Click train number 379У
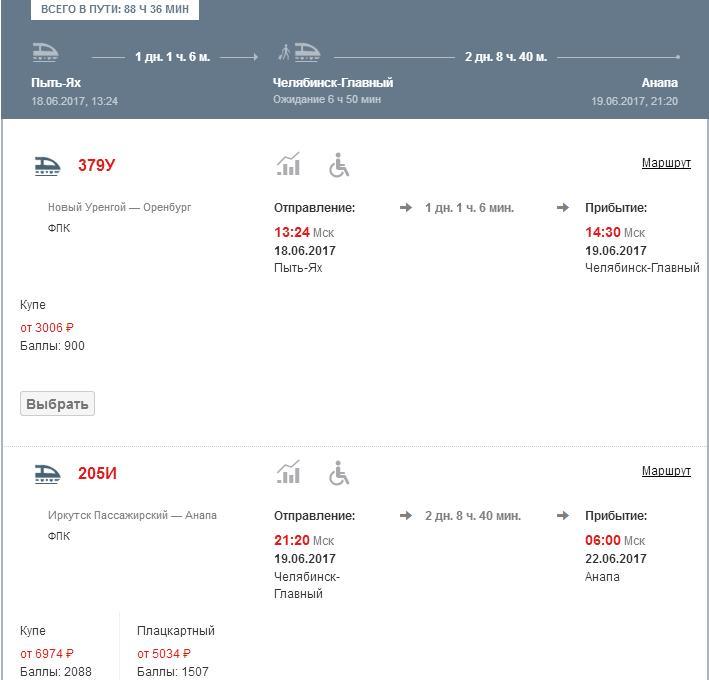Screen dimensions: 709x680 point(97,165)
